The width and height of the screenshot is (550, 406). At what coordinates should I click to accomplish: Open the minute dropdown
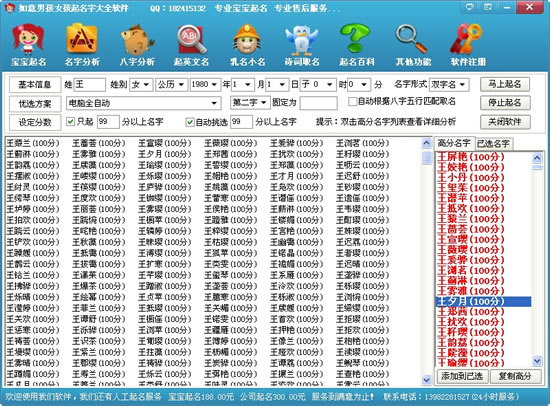coord(359,85)
